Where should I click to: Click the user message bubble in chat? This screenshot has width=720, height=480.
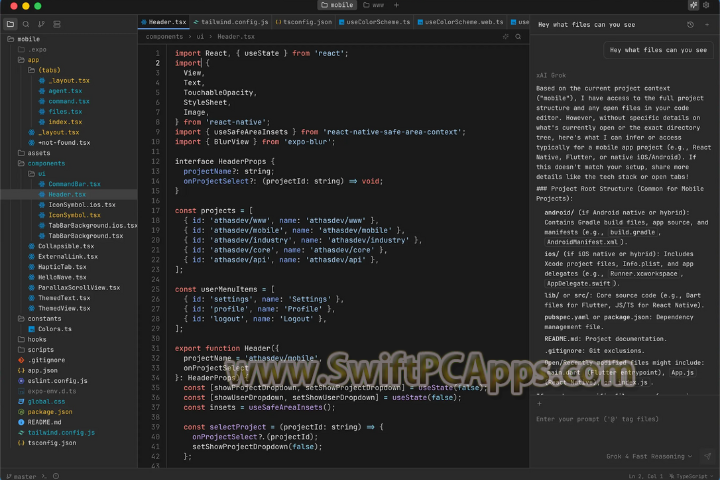658,50
